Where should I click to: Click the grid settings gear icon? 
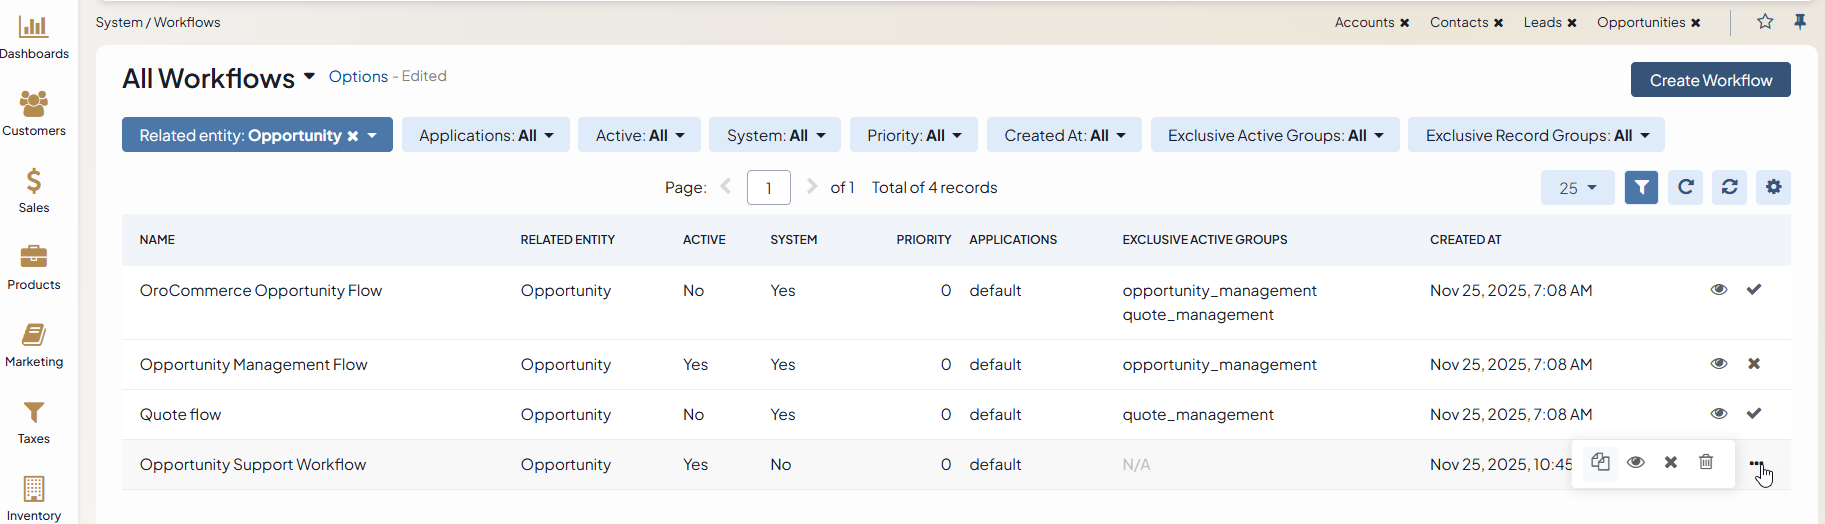pos(1773,187)
